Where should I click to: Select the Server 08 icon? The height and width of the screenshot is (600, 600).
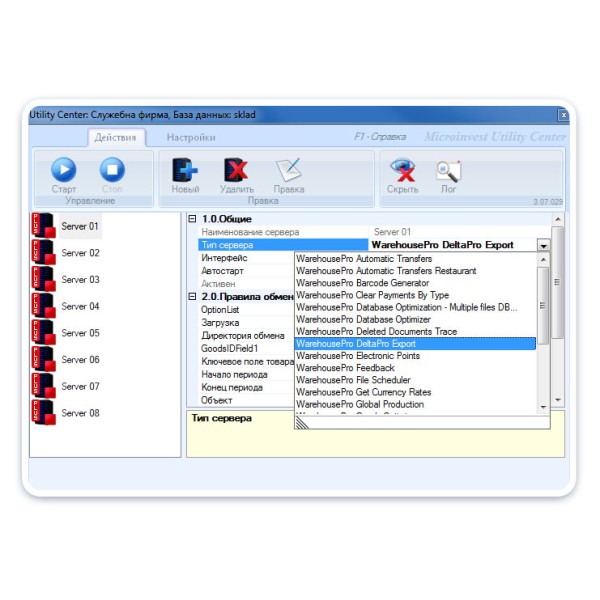tap(44, 412)
